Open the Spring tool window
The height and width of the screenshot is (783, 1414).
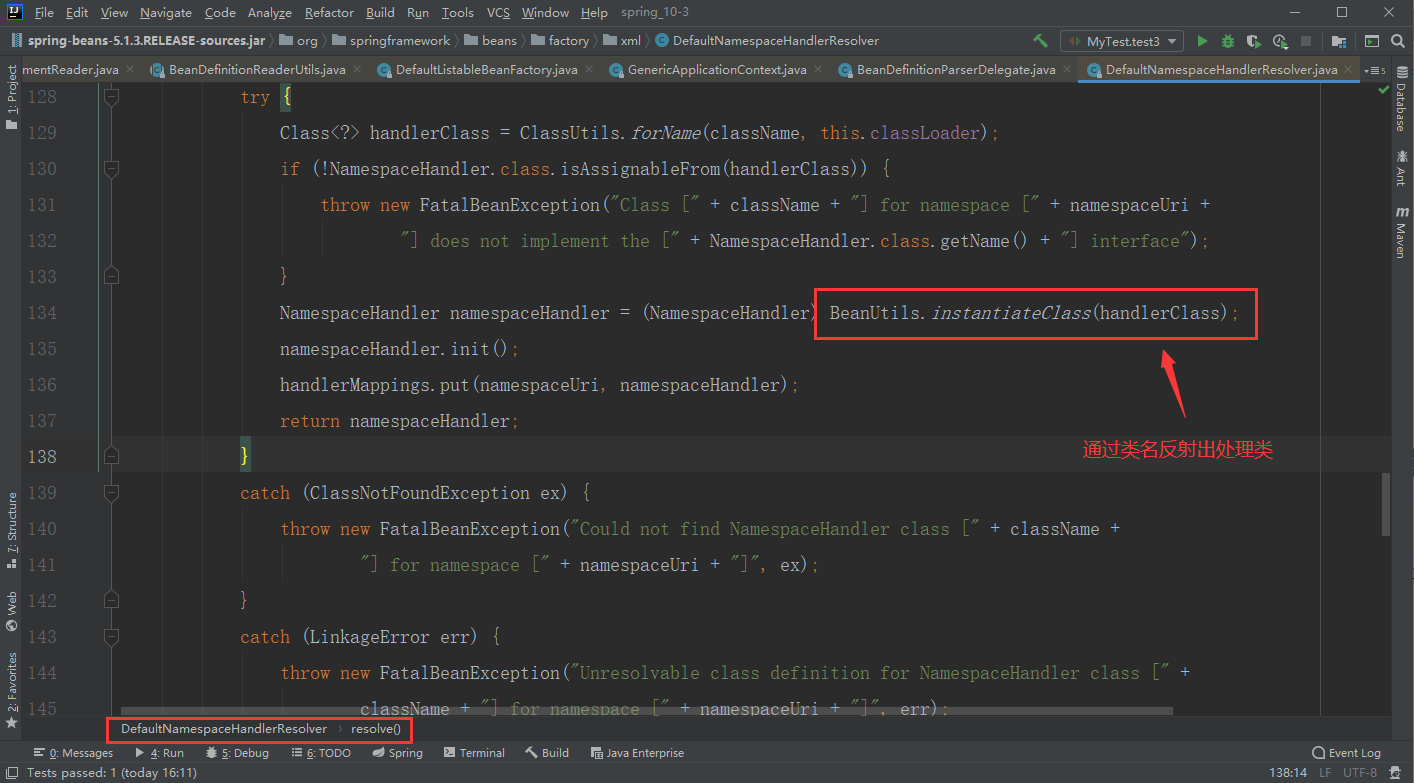pos(397,753)
